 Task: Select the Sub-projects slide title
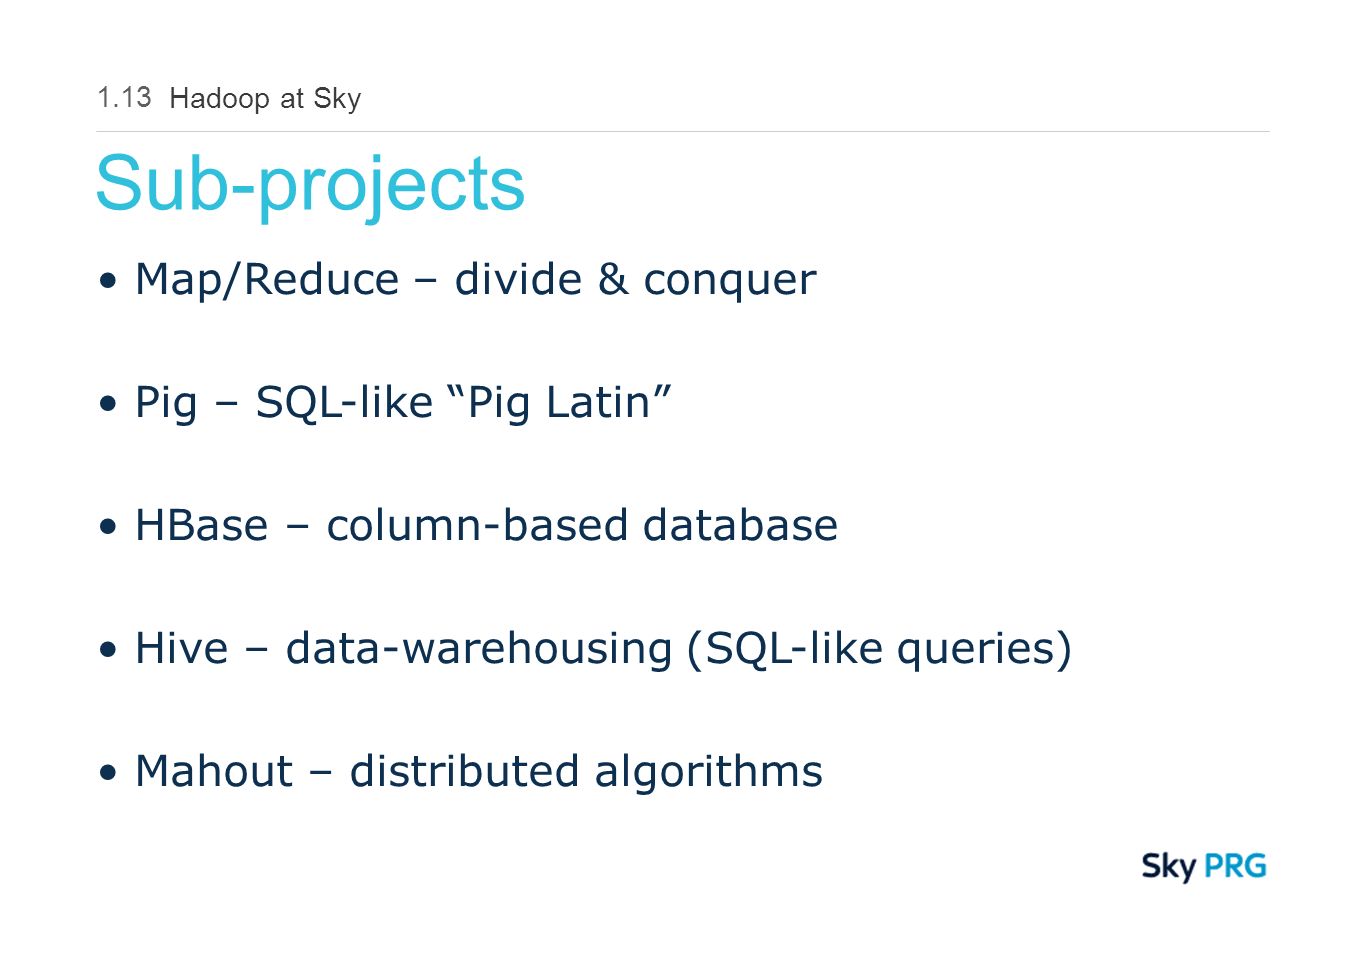(x=310, y=185)
